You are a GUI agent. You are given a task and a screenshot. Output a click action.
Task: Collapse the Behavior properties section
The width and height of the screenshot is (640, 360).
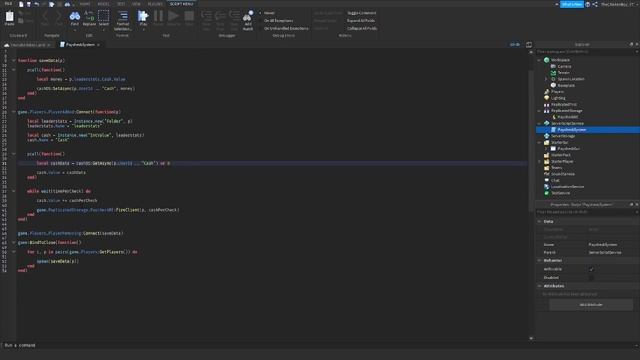pyautogui.click(x=540, y=260)
